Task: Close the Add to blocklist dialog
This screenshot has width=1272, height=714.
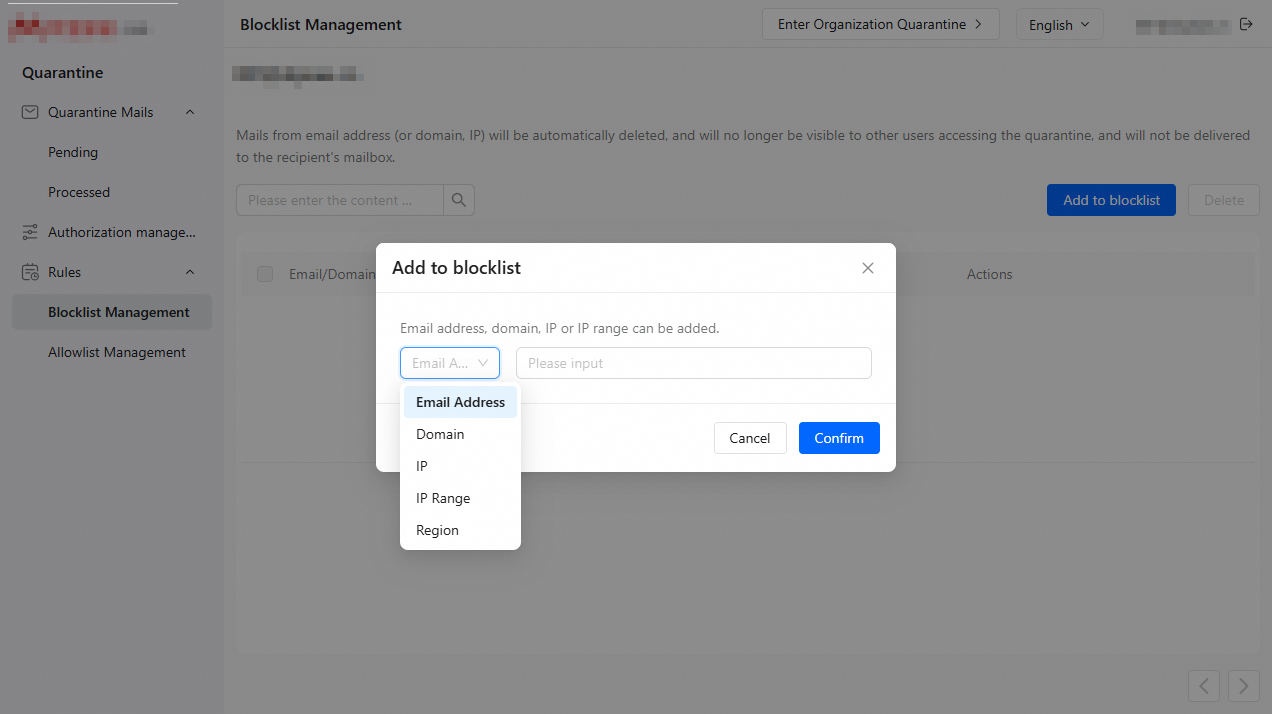Action: tap(868, 268)
